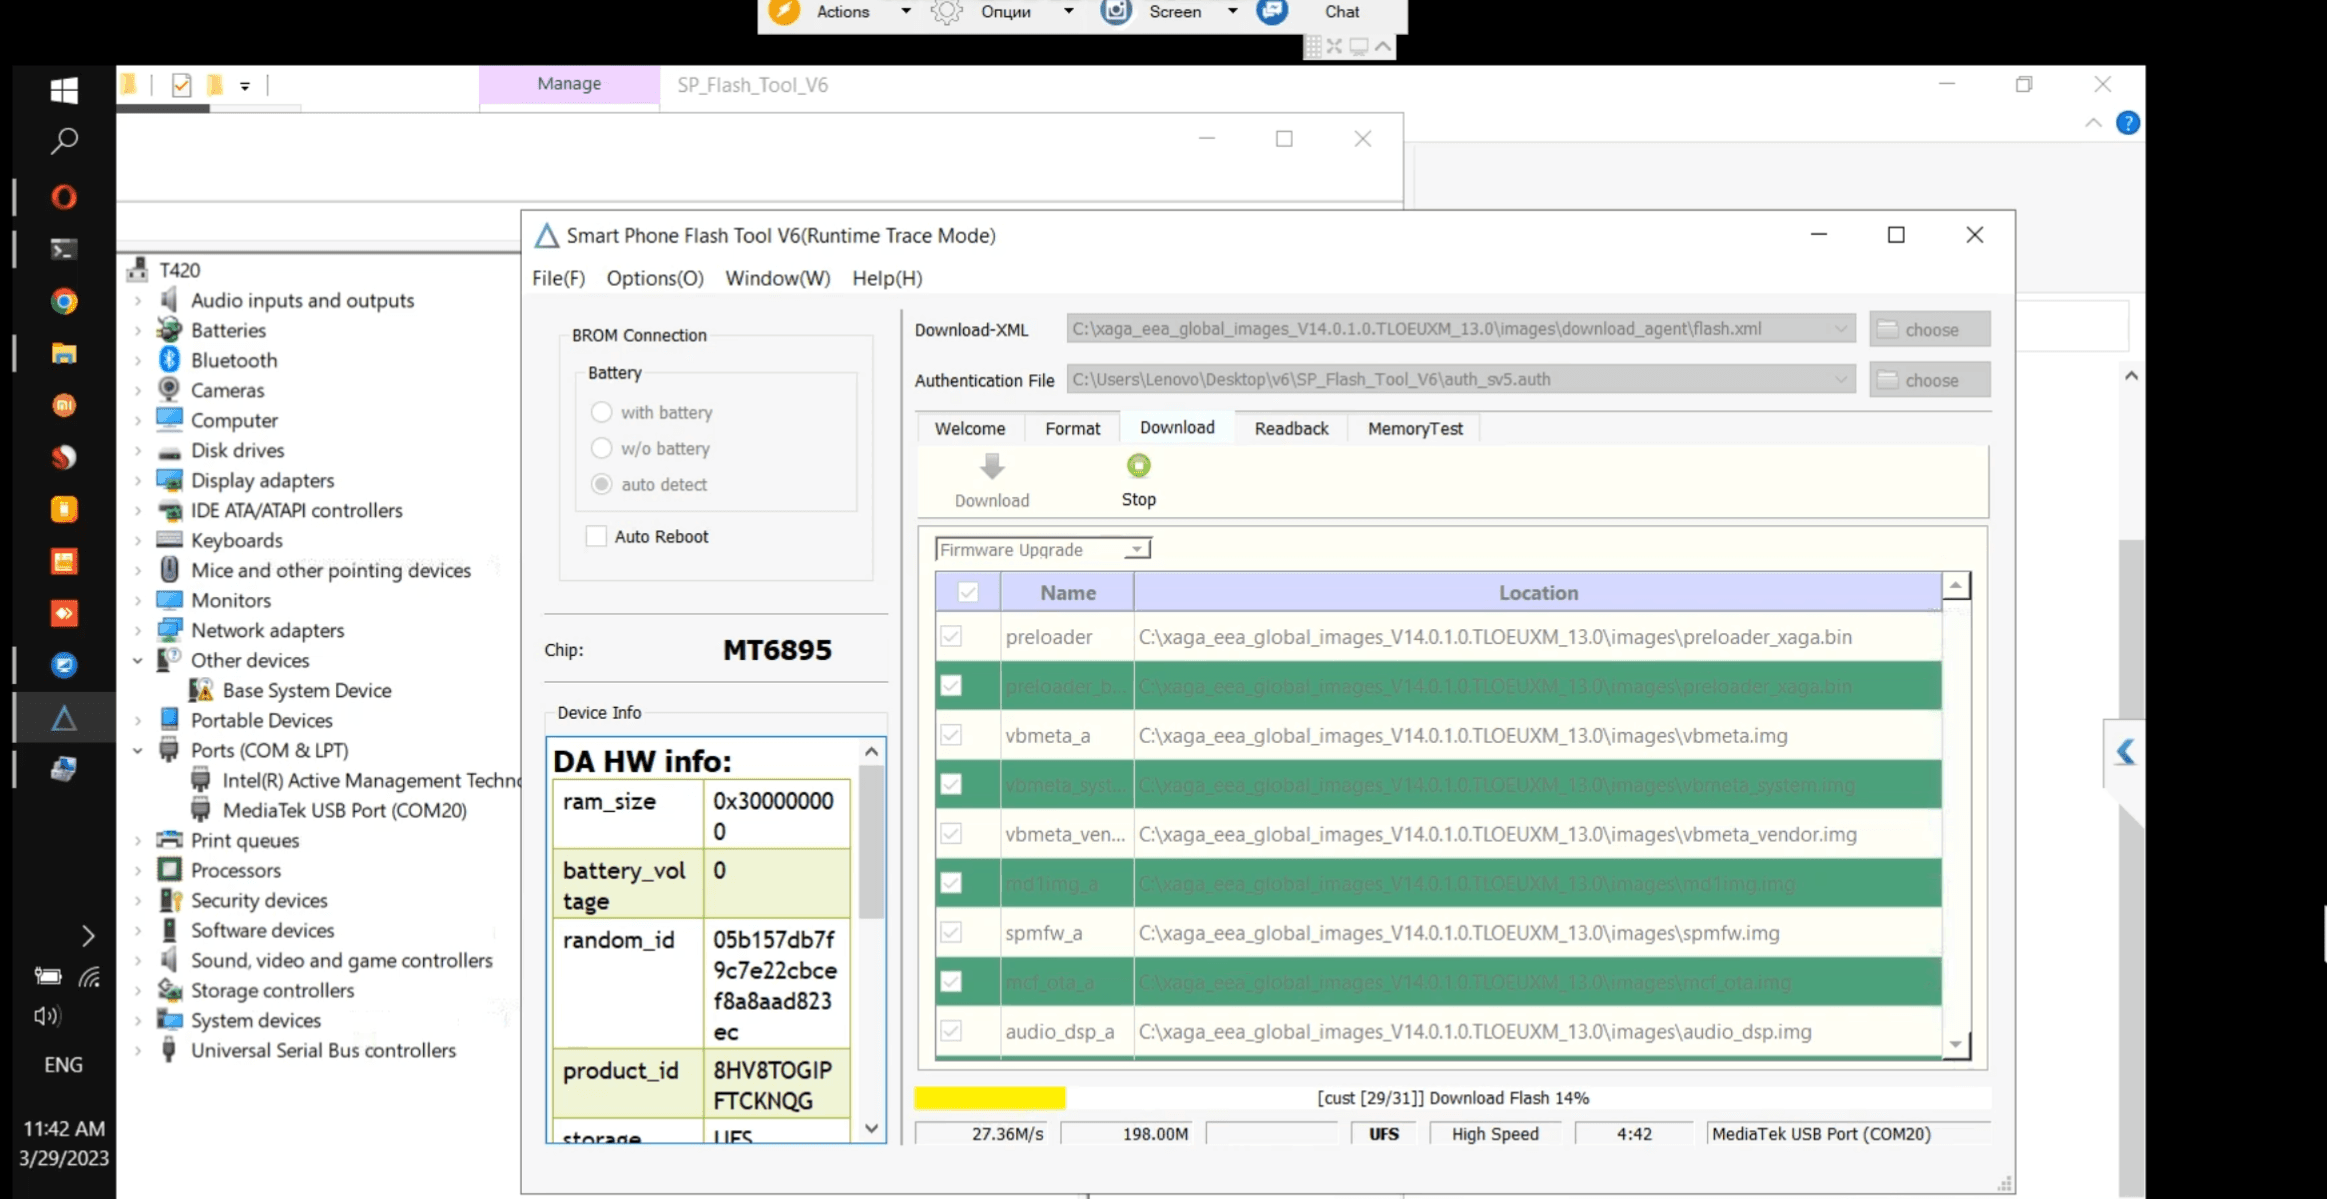
Task: Toggle the select-all checkbox in Name header
Action: point(967,592)
